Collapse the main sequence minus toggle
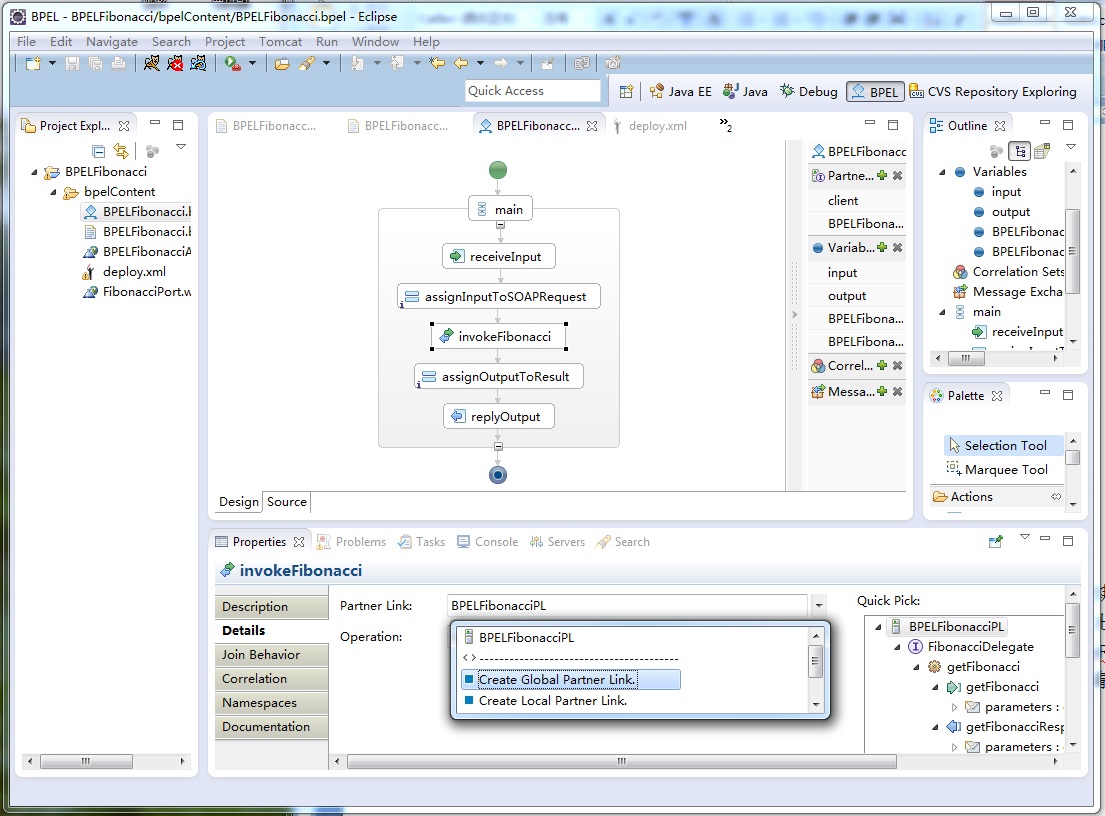 (x=500, y=225)
